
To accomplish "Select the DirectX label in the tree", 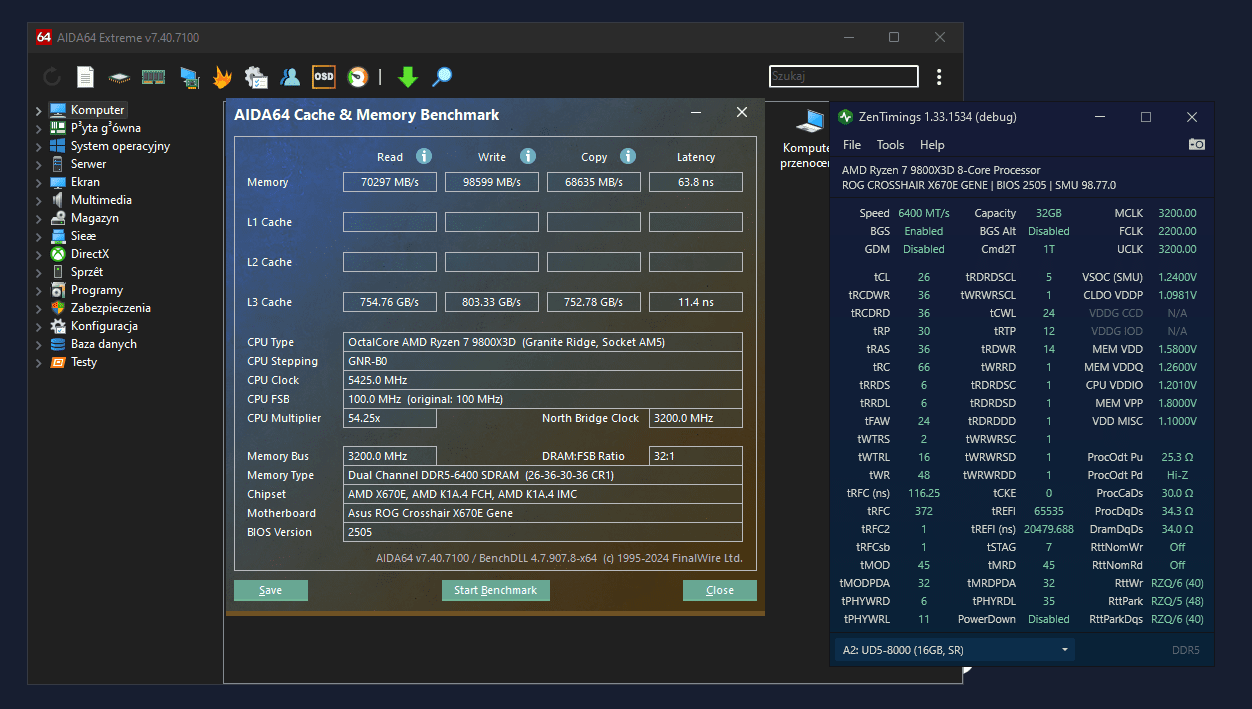I will pos(90,254).
